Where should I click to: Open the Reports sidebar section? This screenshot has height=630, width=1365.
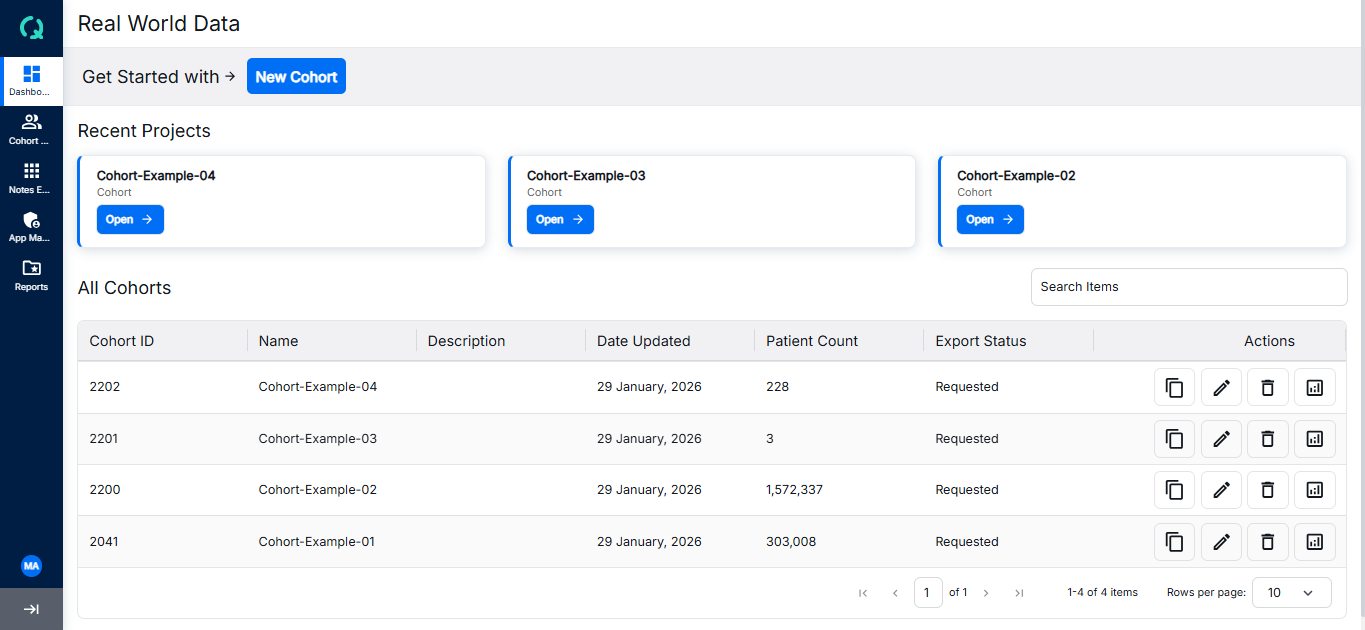tap(31, 276)
